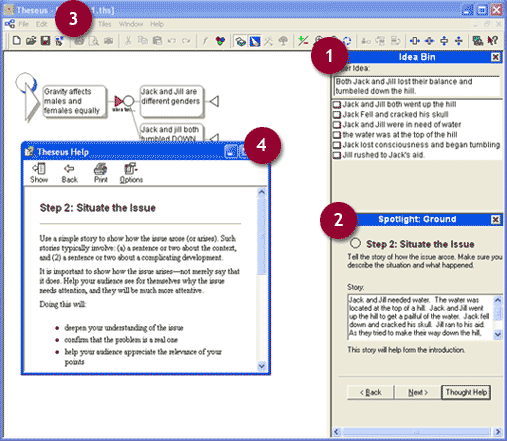The width and height of the screenshot is (507, 441).
Task: Click horizontal scrollbar left arrow in side panel
Action: pos(337,432)
